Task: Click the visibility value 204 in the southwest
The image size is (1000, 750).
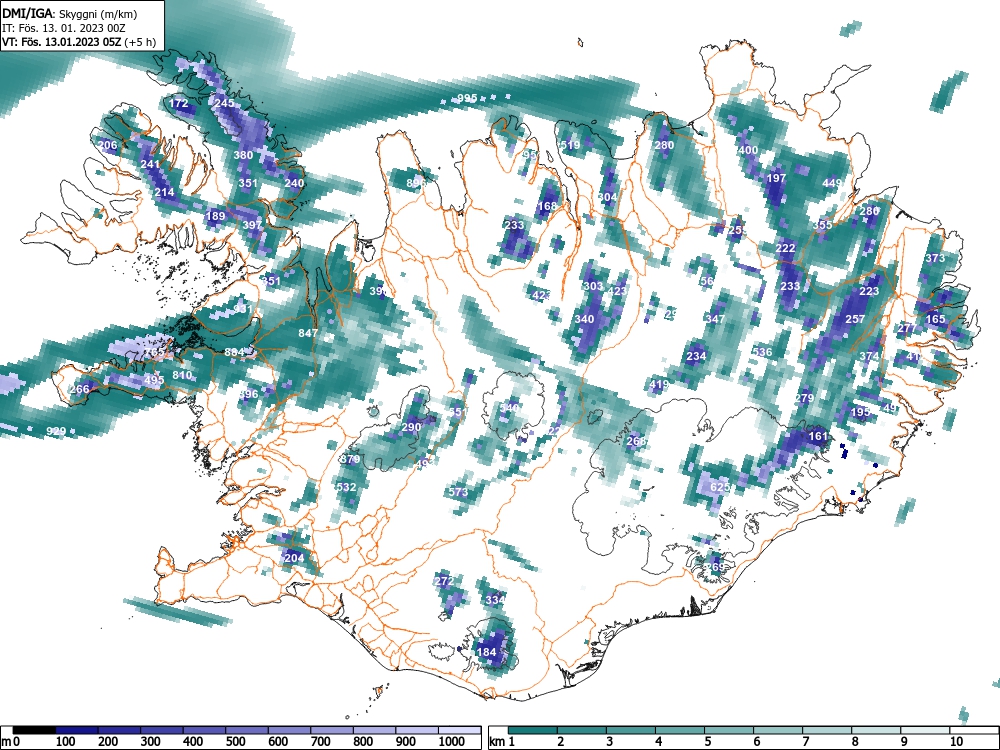Action: (294, 558)
